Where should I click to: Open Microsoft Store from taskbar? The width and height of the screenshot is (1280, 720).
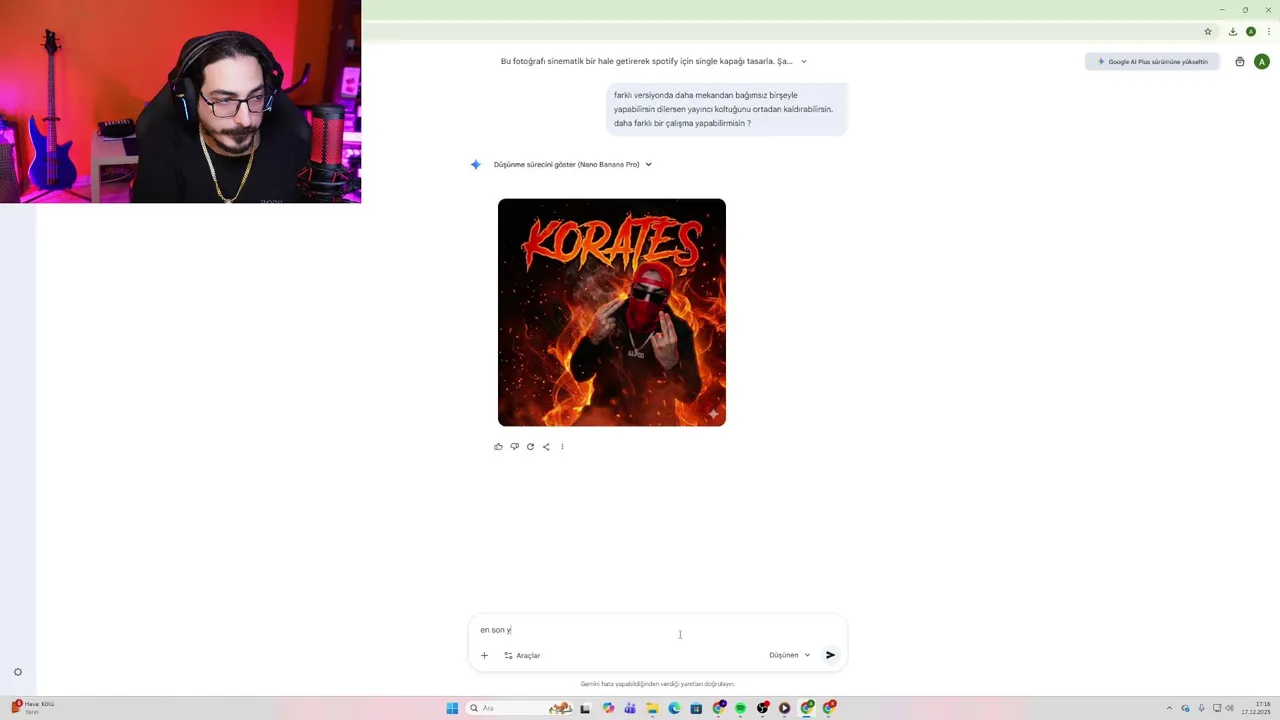[696, 708]
